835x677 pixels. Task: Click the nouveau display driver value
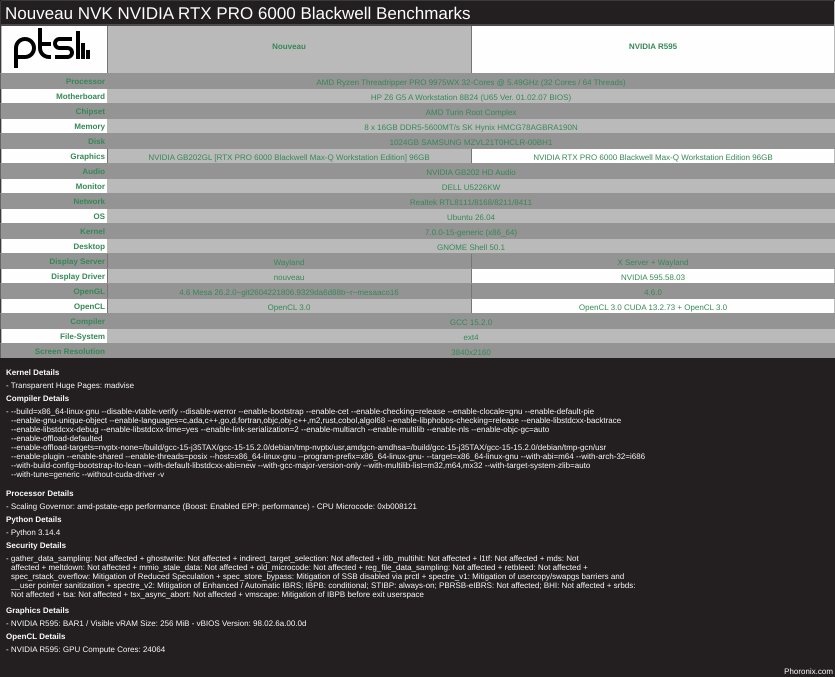[x=289, y=277]
